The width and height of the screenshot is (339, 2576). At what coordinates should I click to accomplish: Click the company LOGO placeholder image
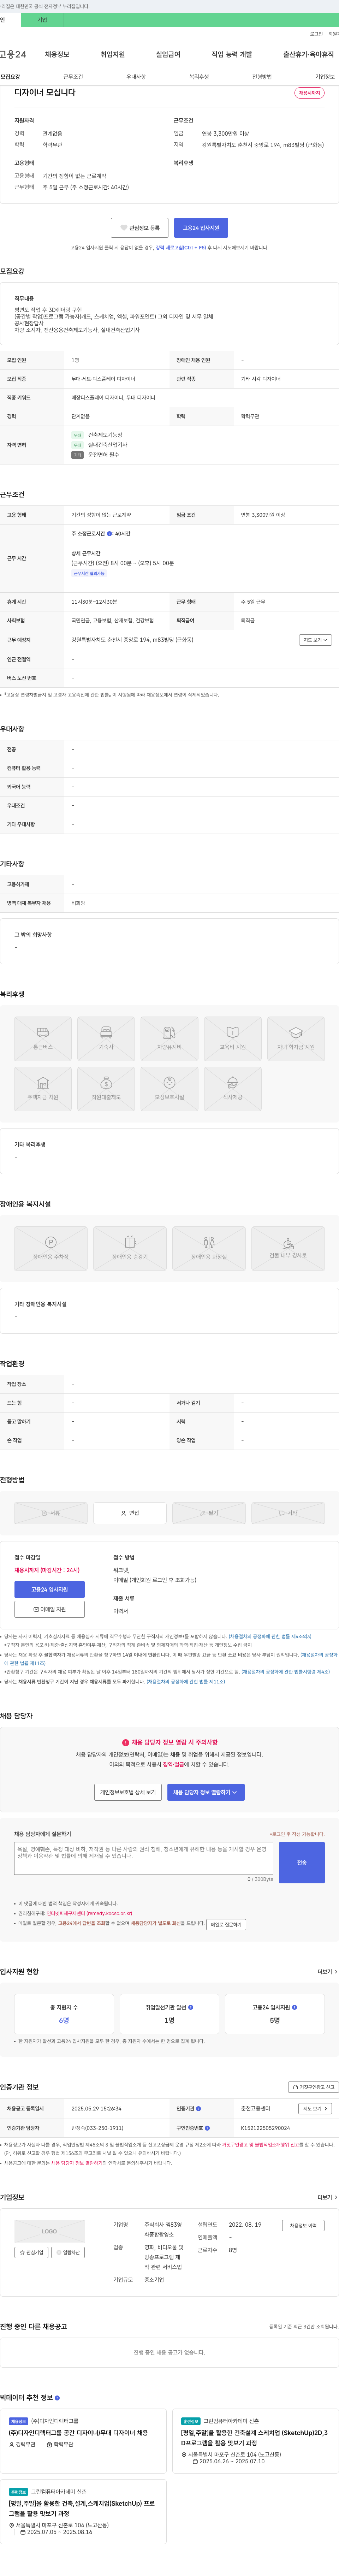pos(49,2231)
